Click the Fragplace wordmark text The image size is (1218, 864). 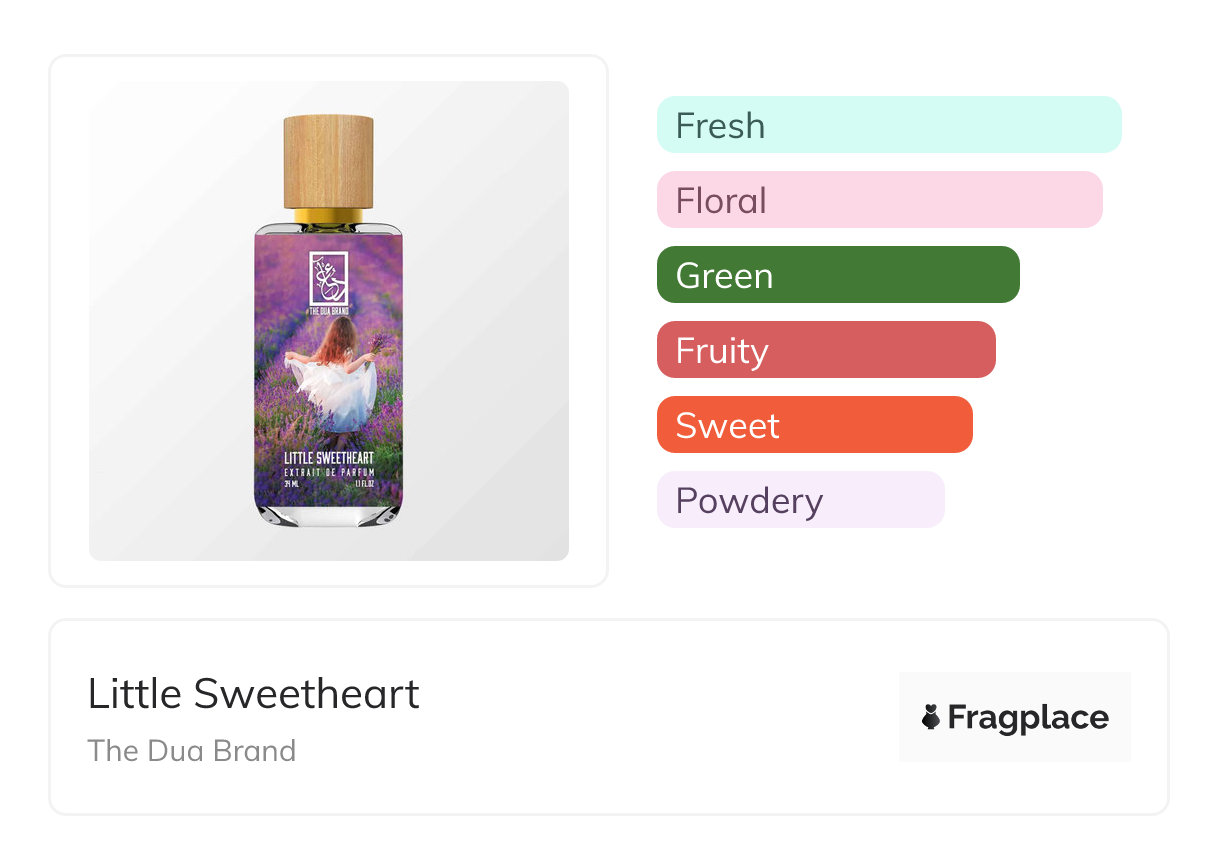(x=1028, y=717)
